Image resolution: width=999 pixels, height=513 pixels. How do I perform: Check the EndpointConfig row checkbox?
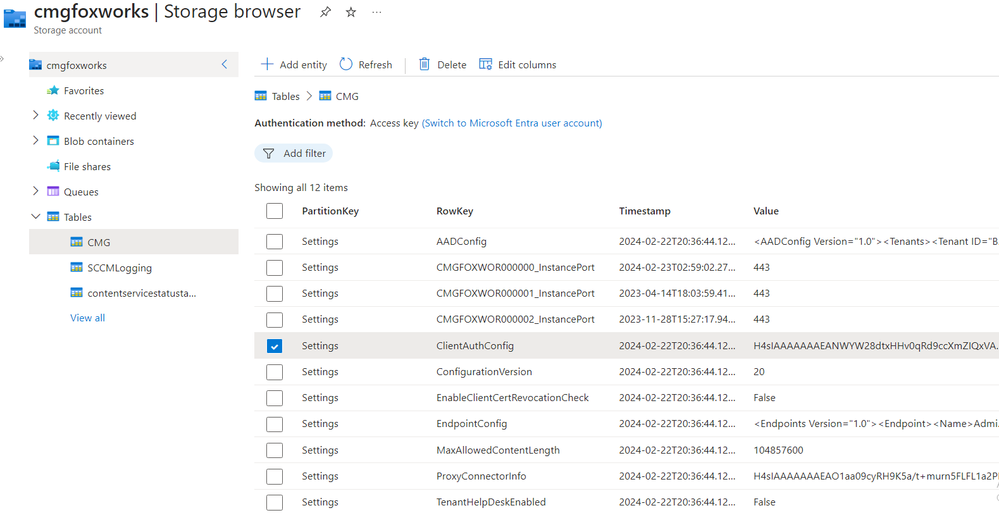pyautogui.click(x=275, y=424)
